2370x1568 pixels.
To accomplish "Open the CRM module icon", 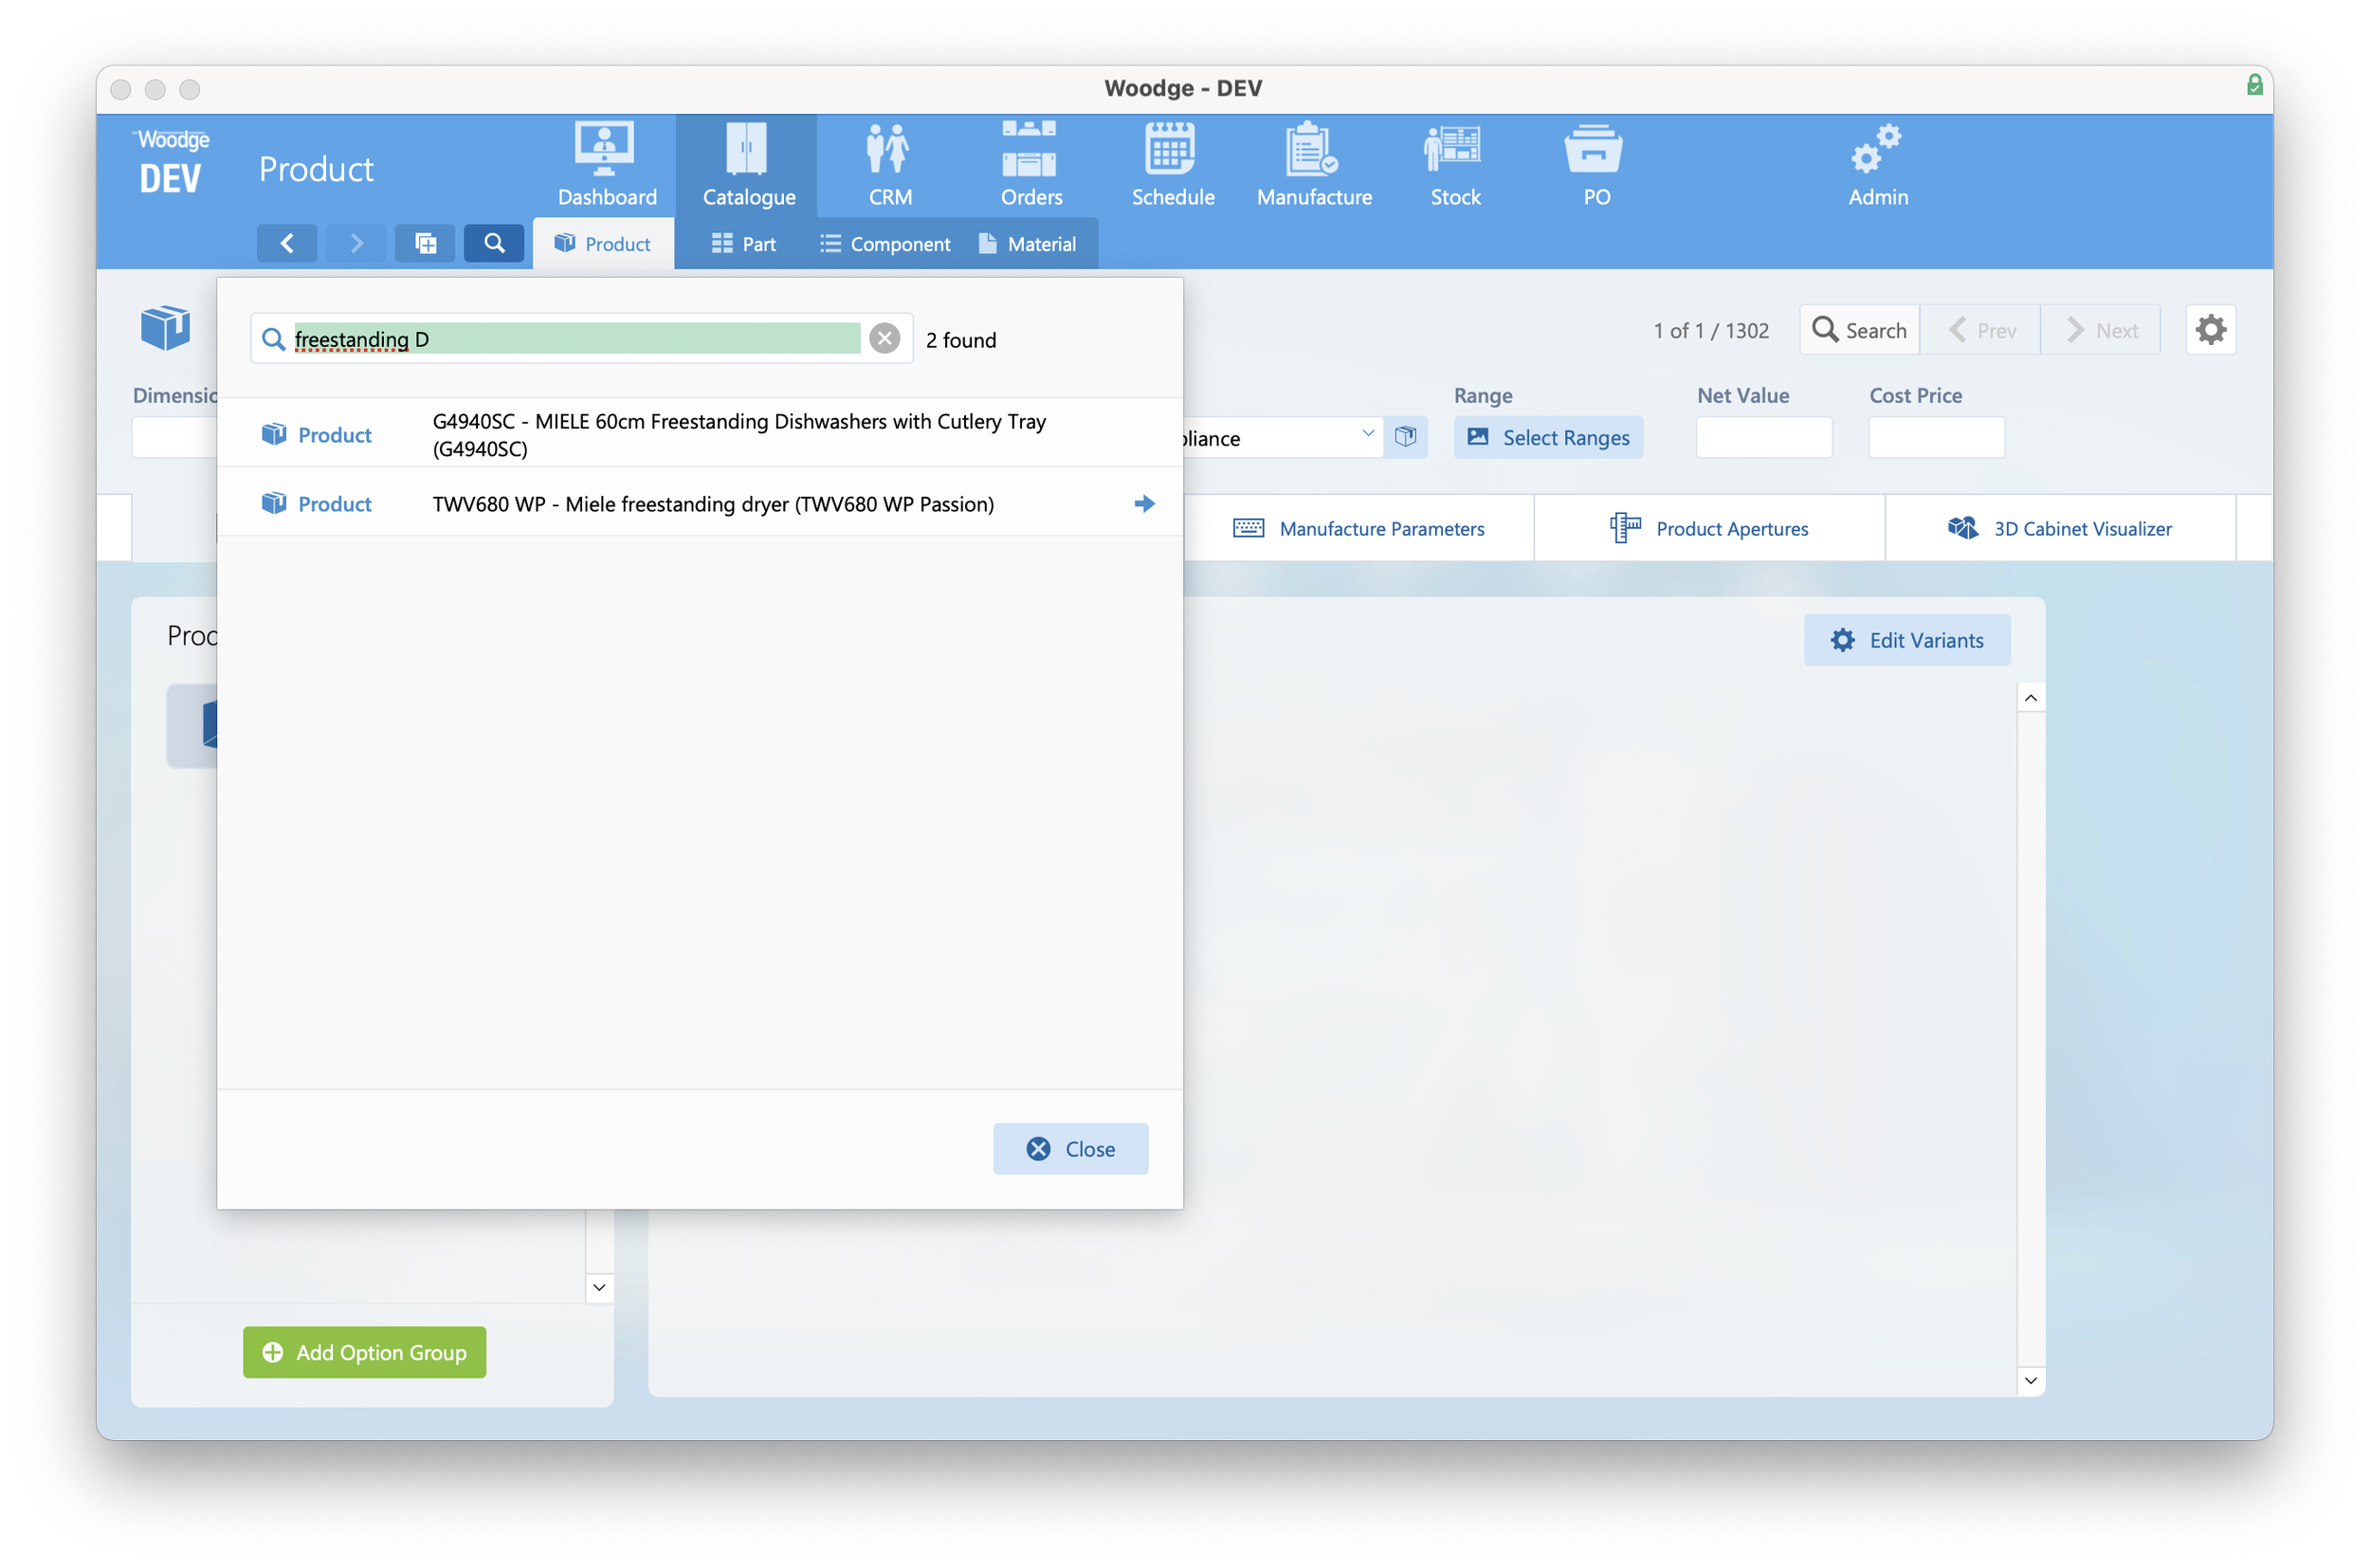I will (889, 150).
